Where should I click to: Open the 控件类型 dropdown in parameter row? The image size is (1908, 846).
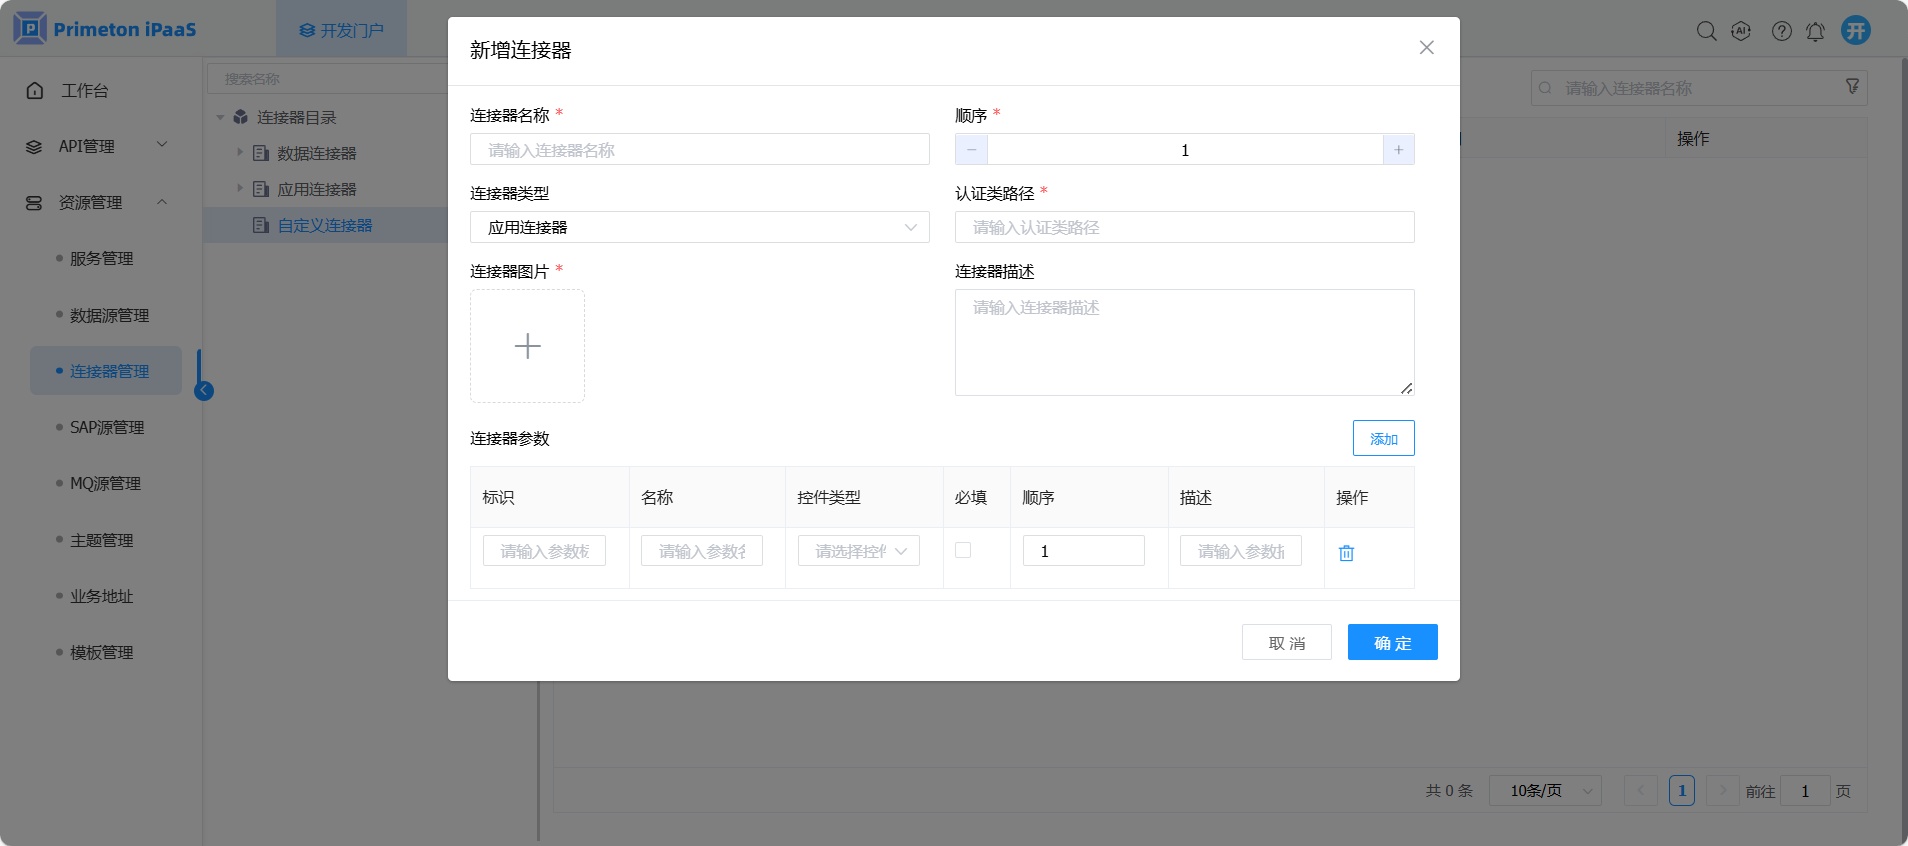coord(858,551)
